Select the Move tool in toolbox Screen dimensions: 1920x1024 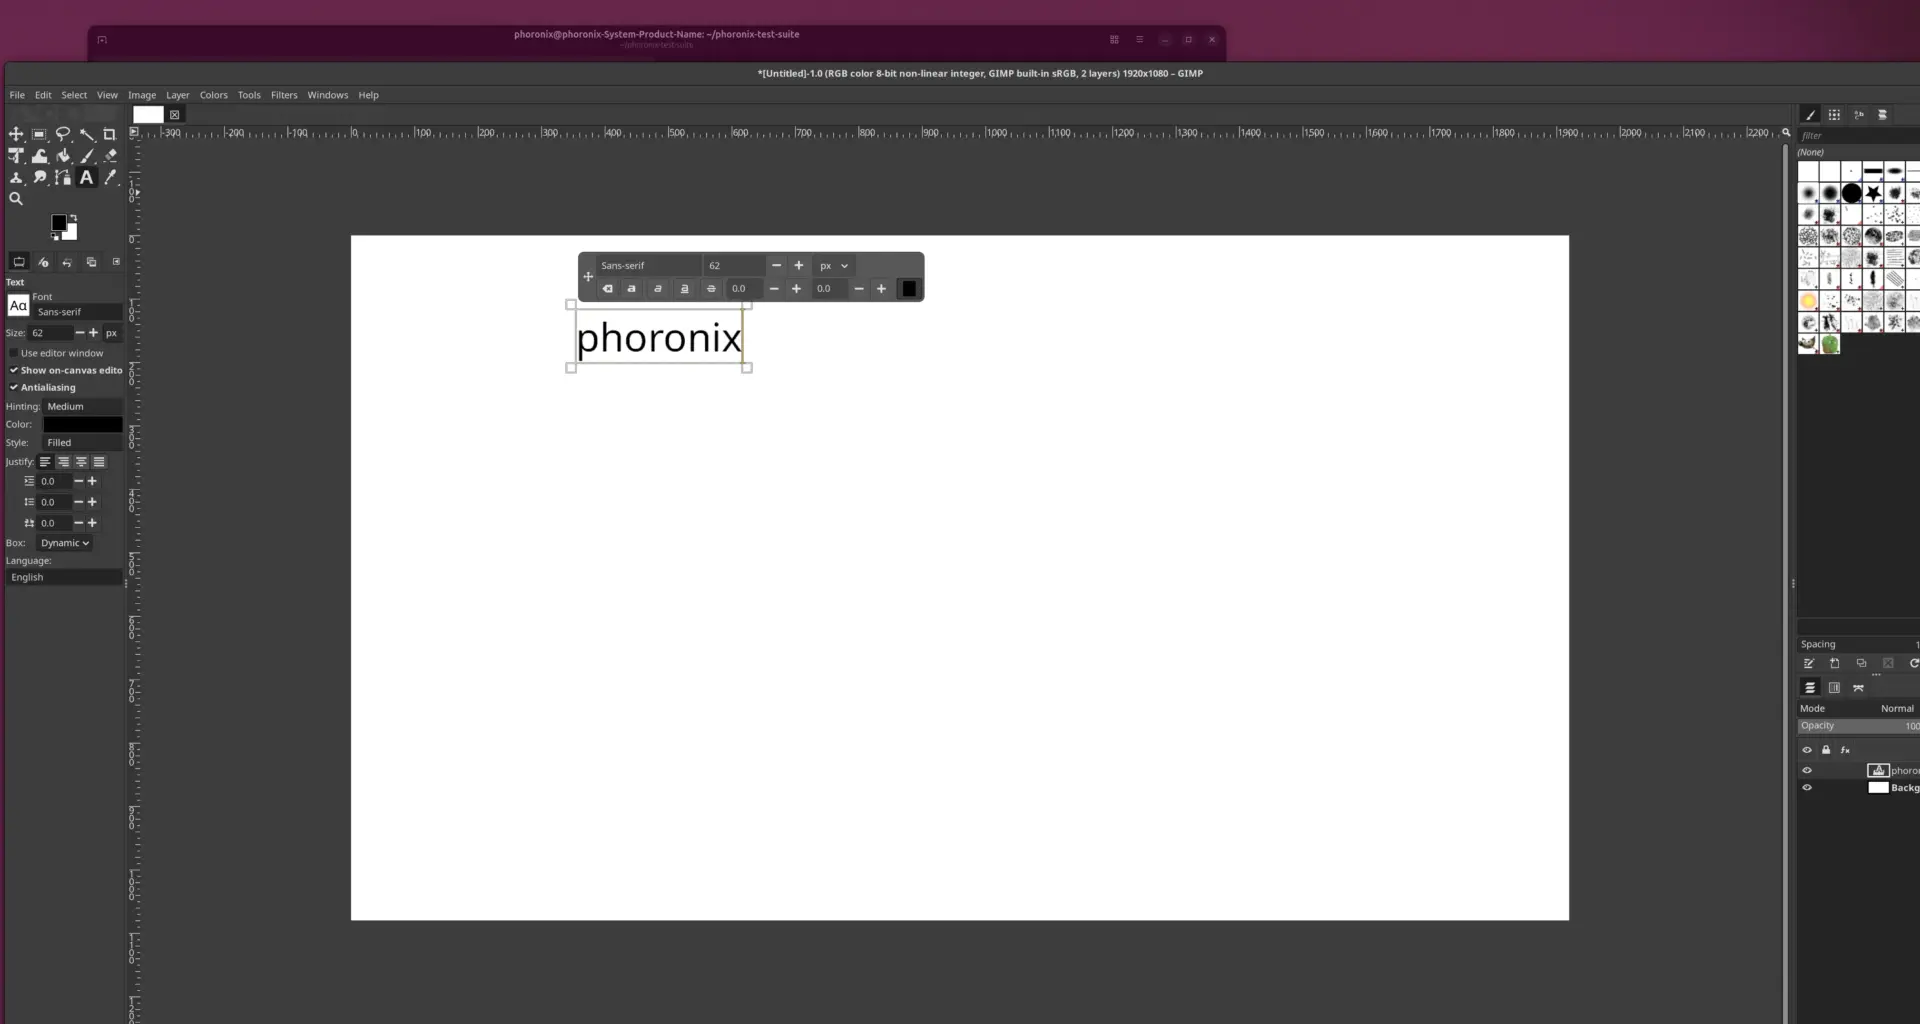tap(16, 134)
